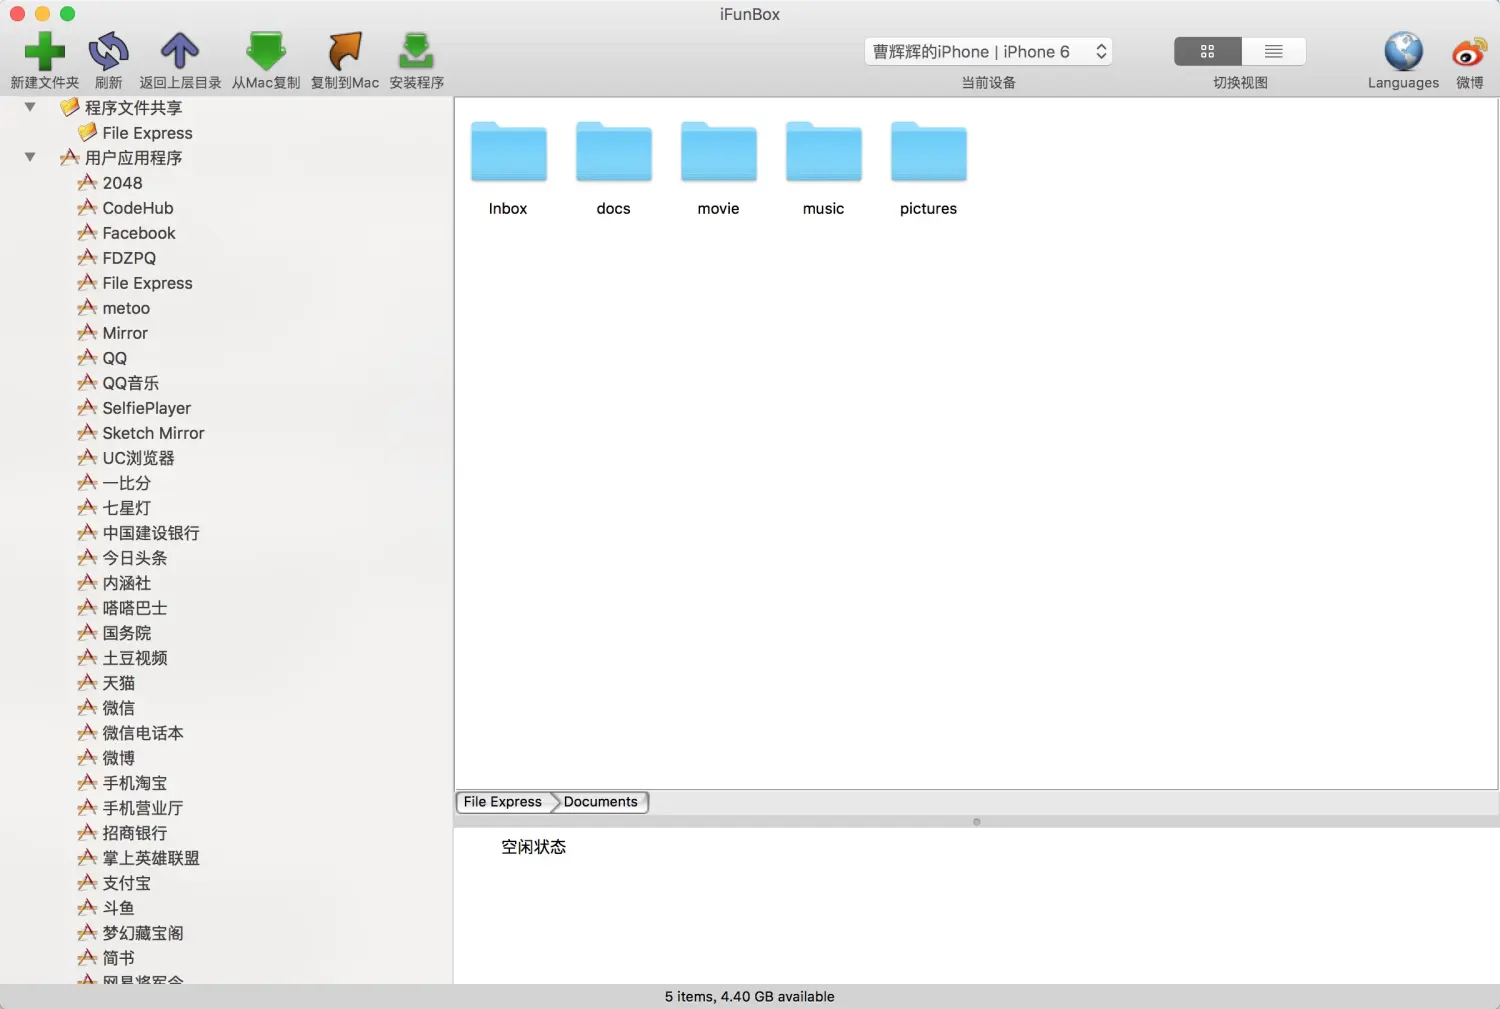Select SelfiePlayer in the app list
Viewport: 1500px width, 1009px height.
click(x=134, y=408)
